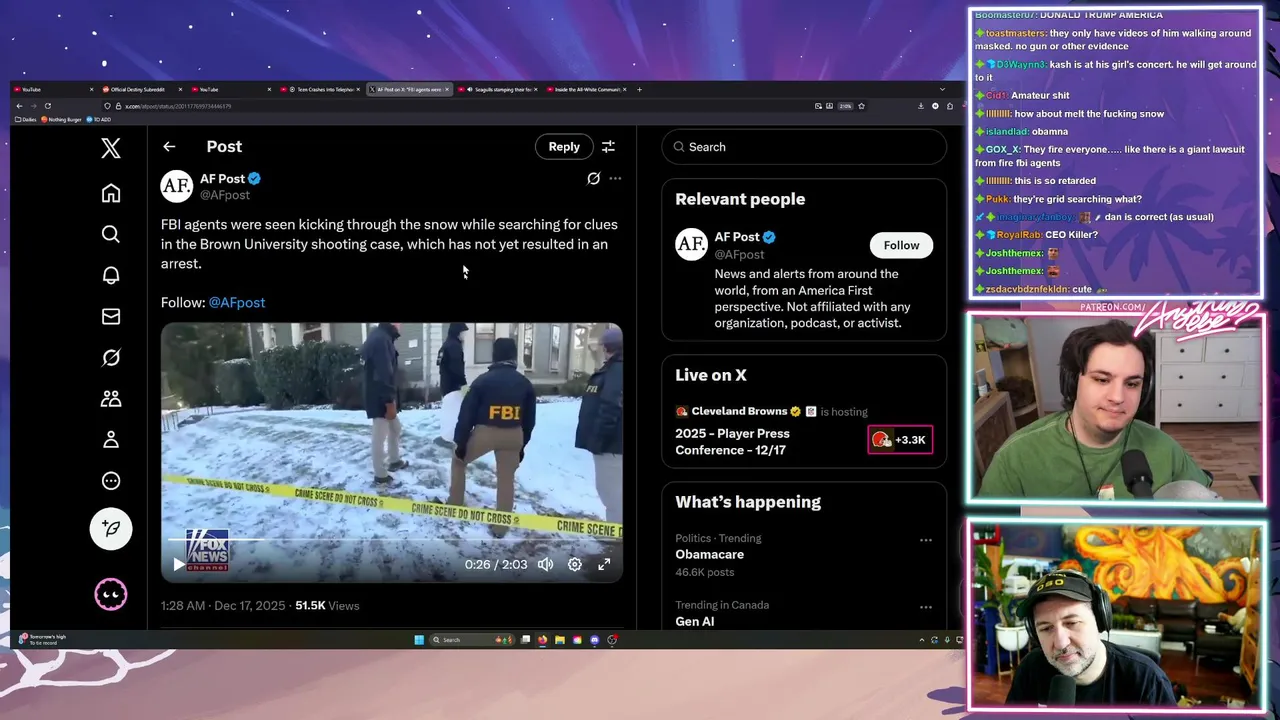Open Discord from the taskbar
This screenshot has height=720, width=1280.
(x=594, y=640)
